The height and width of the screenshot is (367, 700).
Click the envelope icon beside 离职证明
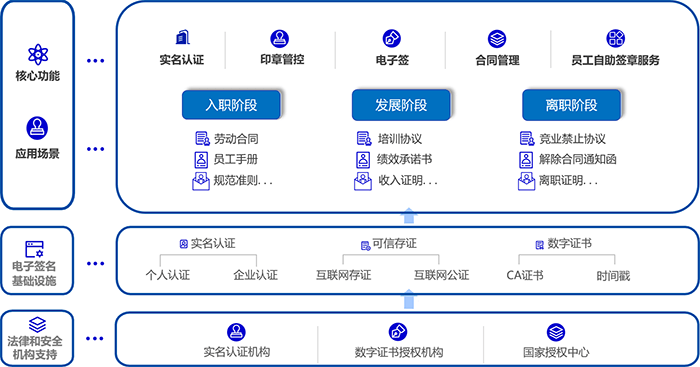pos(526,181)
